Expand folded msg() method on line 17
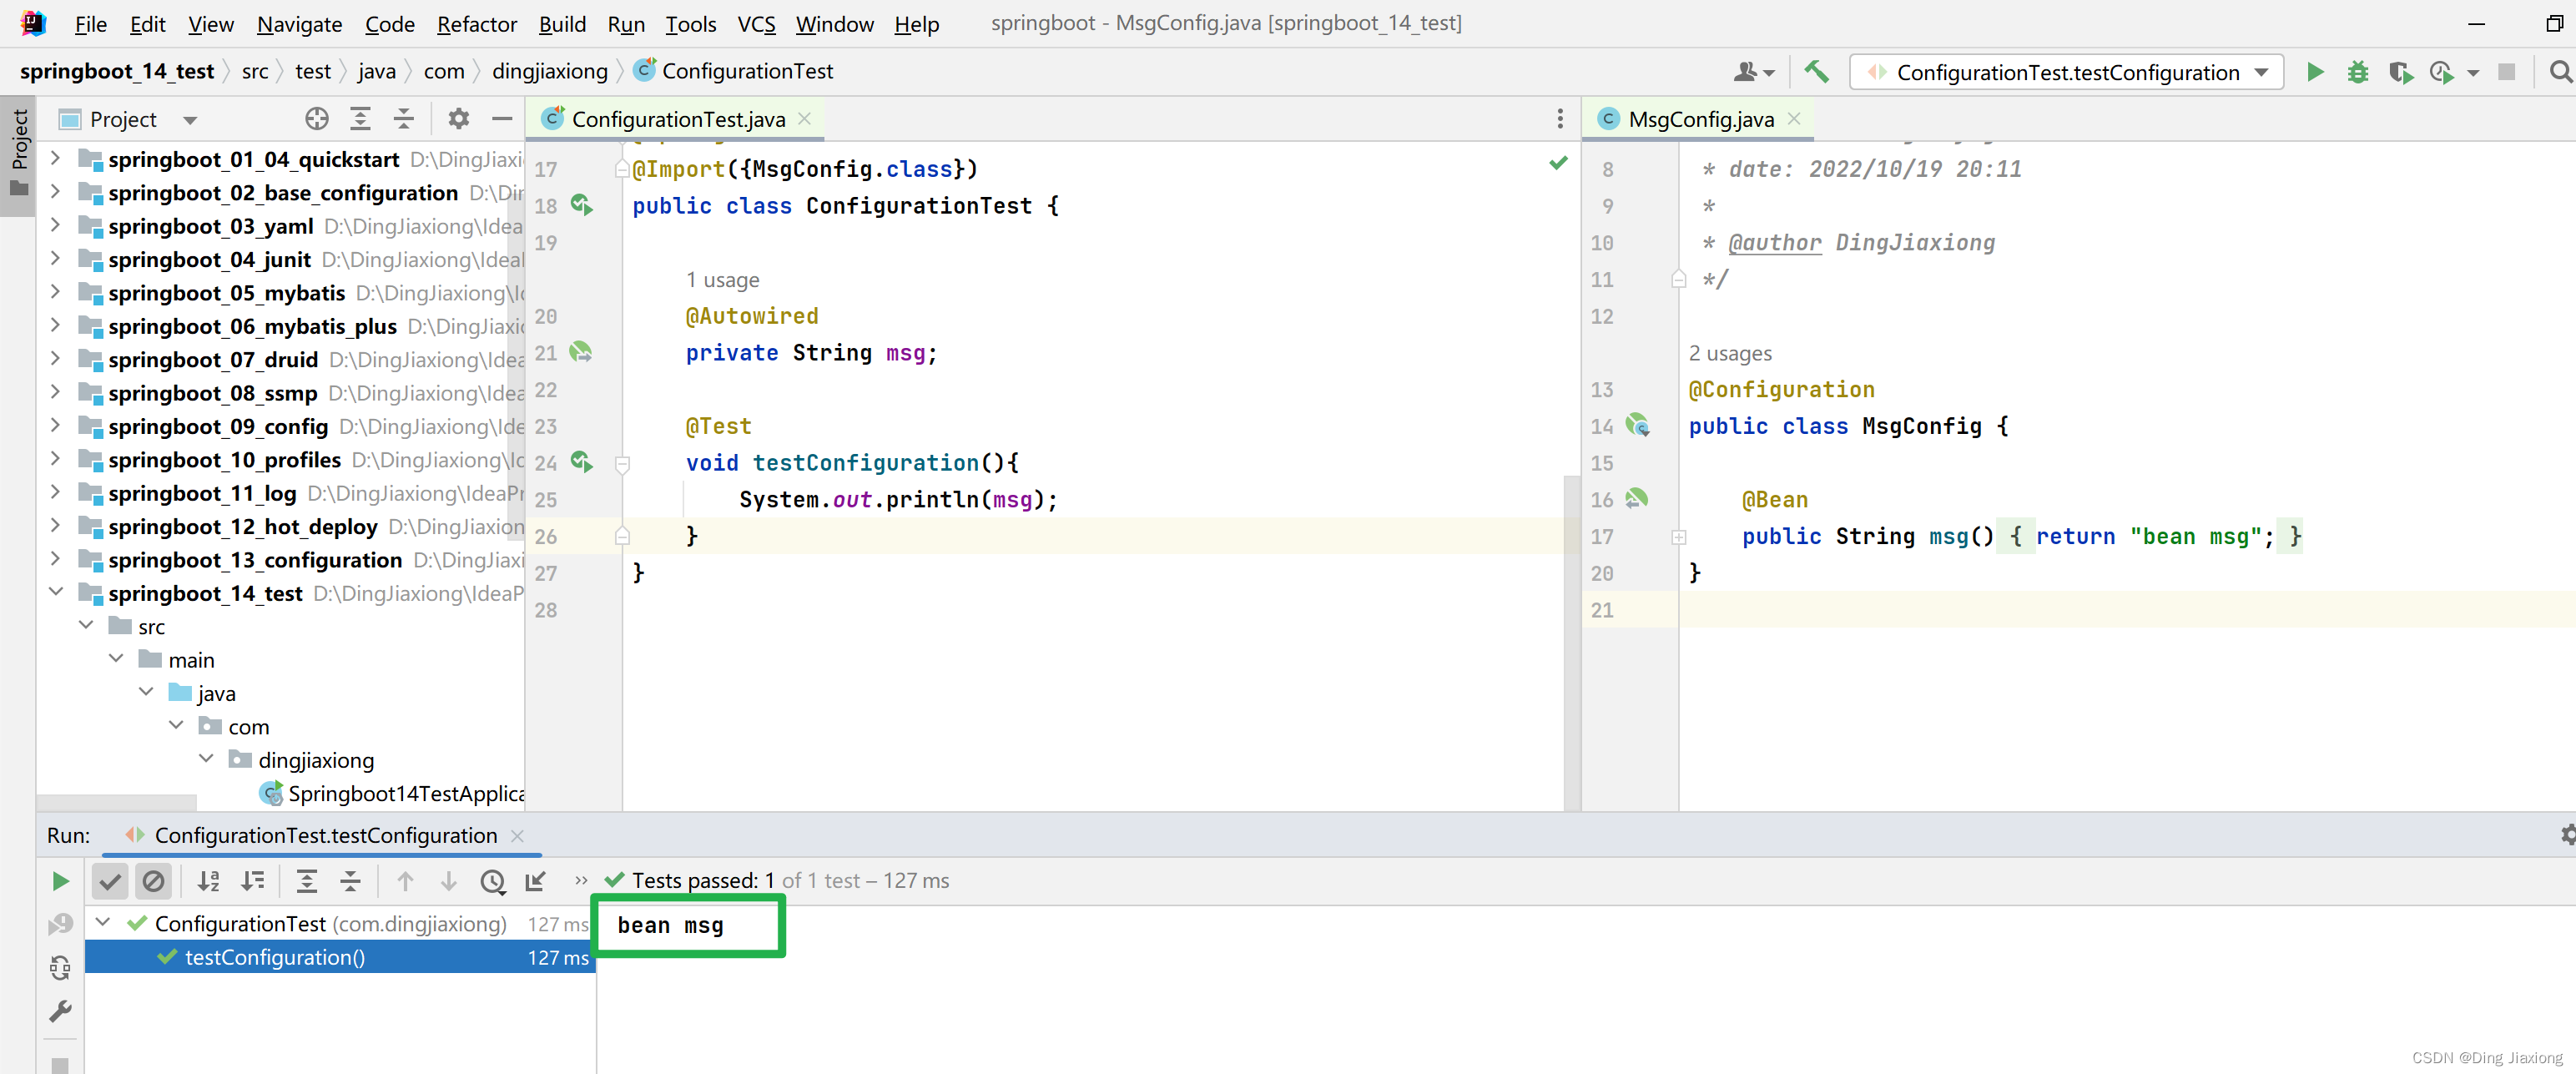This screenshot has width=2576, height=1074. coord(1679,537)
